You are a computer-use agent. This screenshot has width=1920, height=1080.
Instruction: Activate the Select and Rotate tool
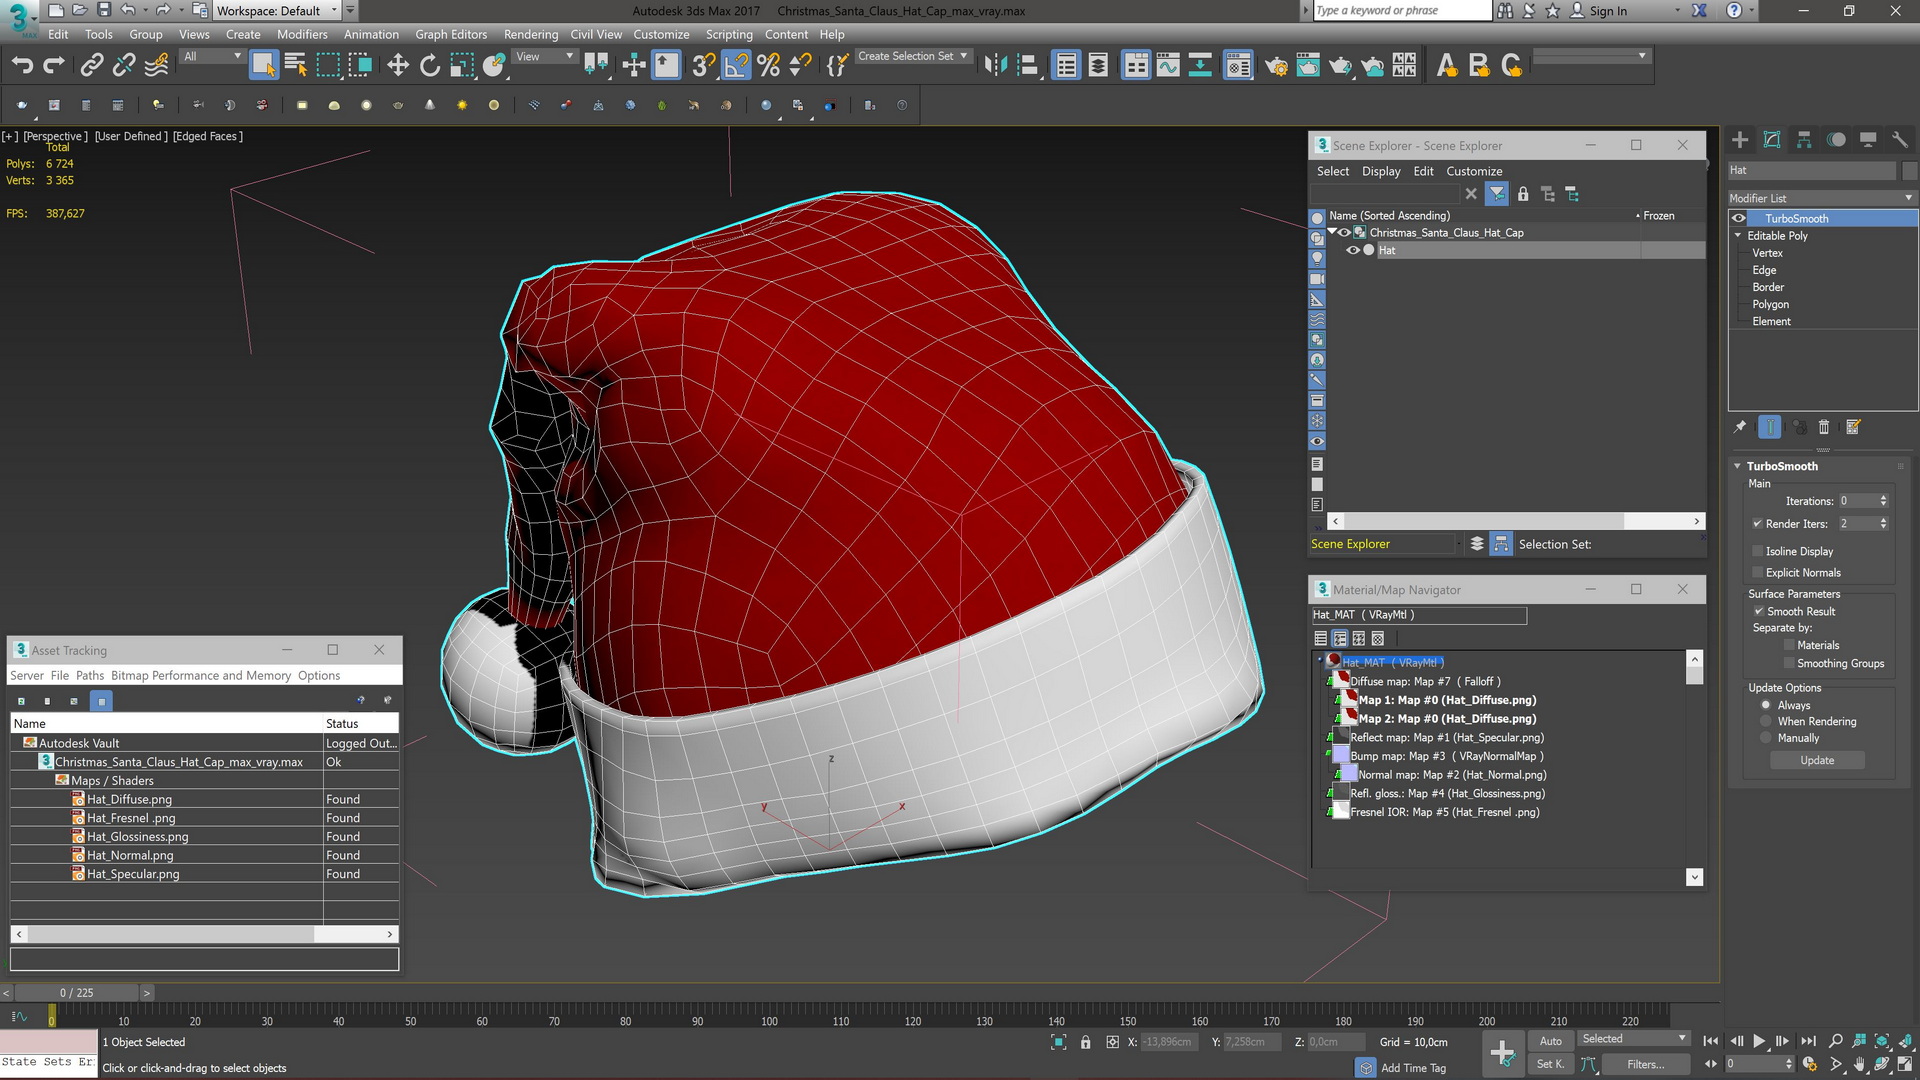tap(429, 66)
